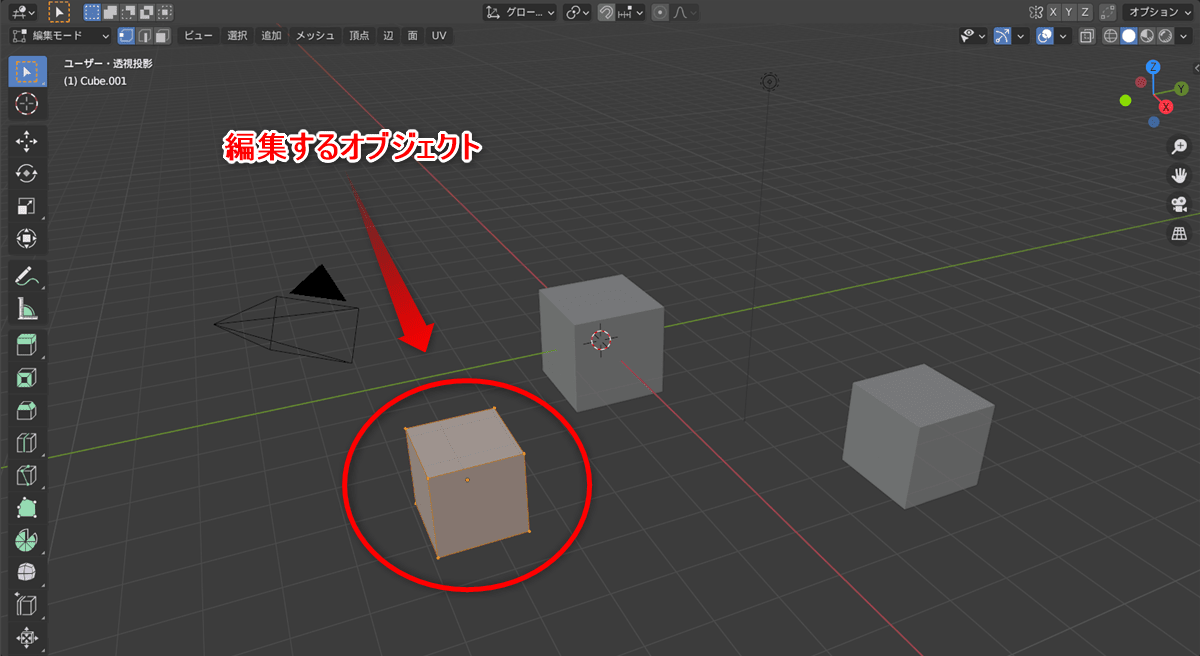
Task: Open the pivot point dropdown
Action: pyautogui.click(x=577, y=12)
